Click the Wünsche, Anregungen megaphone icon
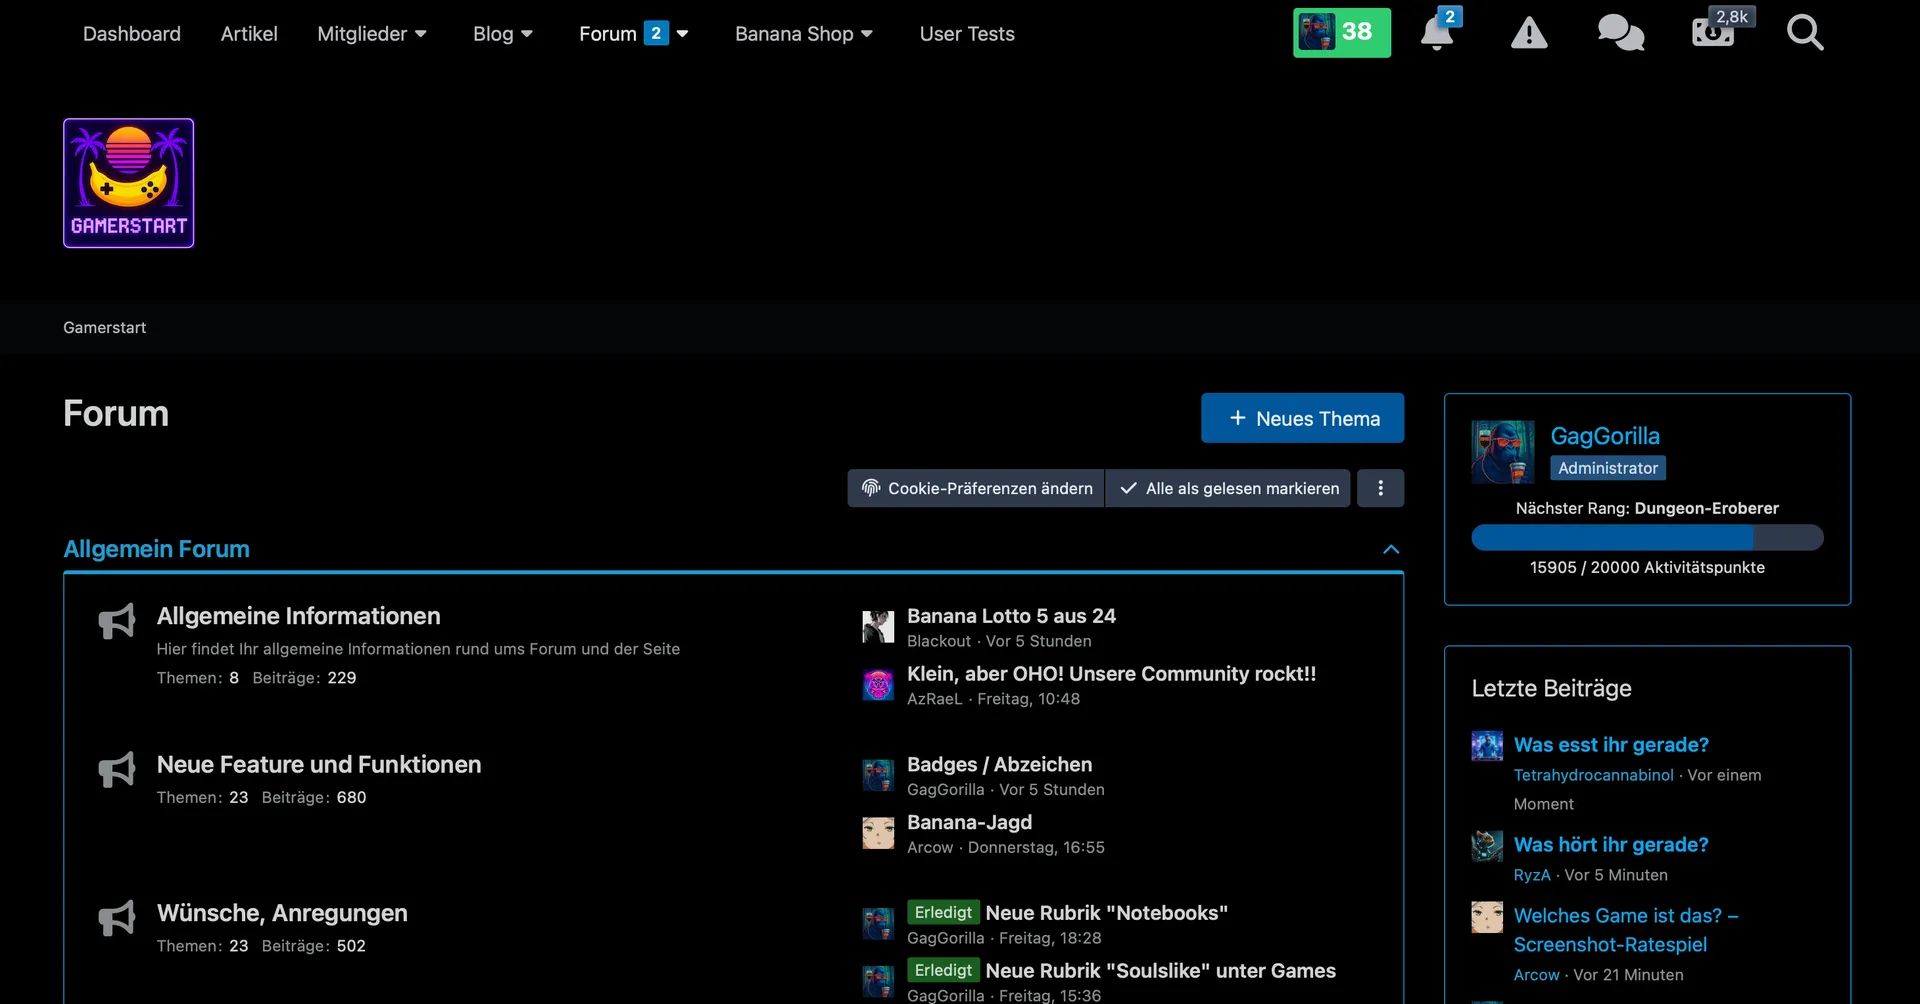Image resolution: width=1920 pixels, height=1004 pixels. [117, 918]
